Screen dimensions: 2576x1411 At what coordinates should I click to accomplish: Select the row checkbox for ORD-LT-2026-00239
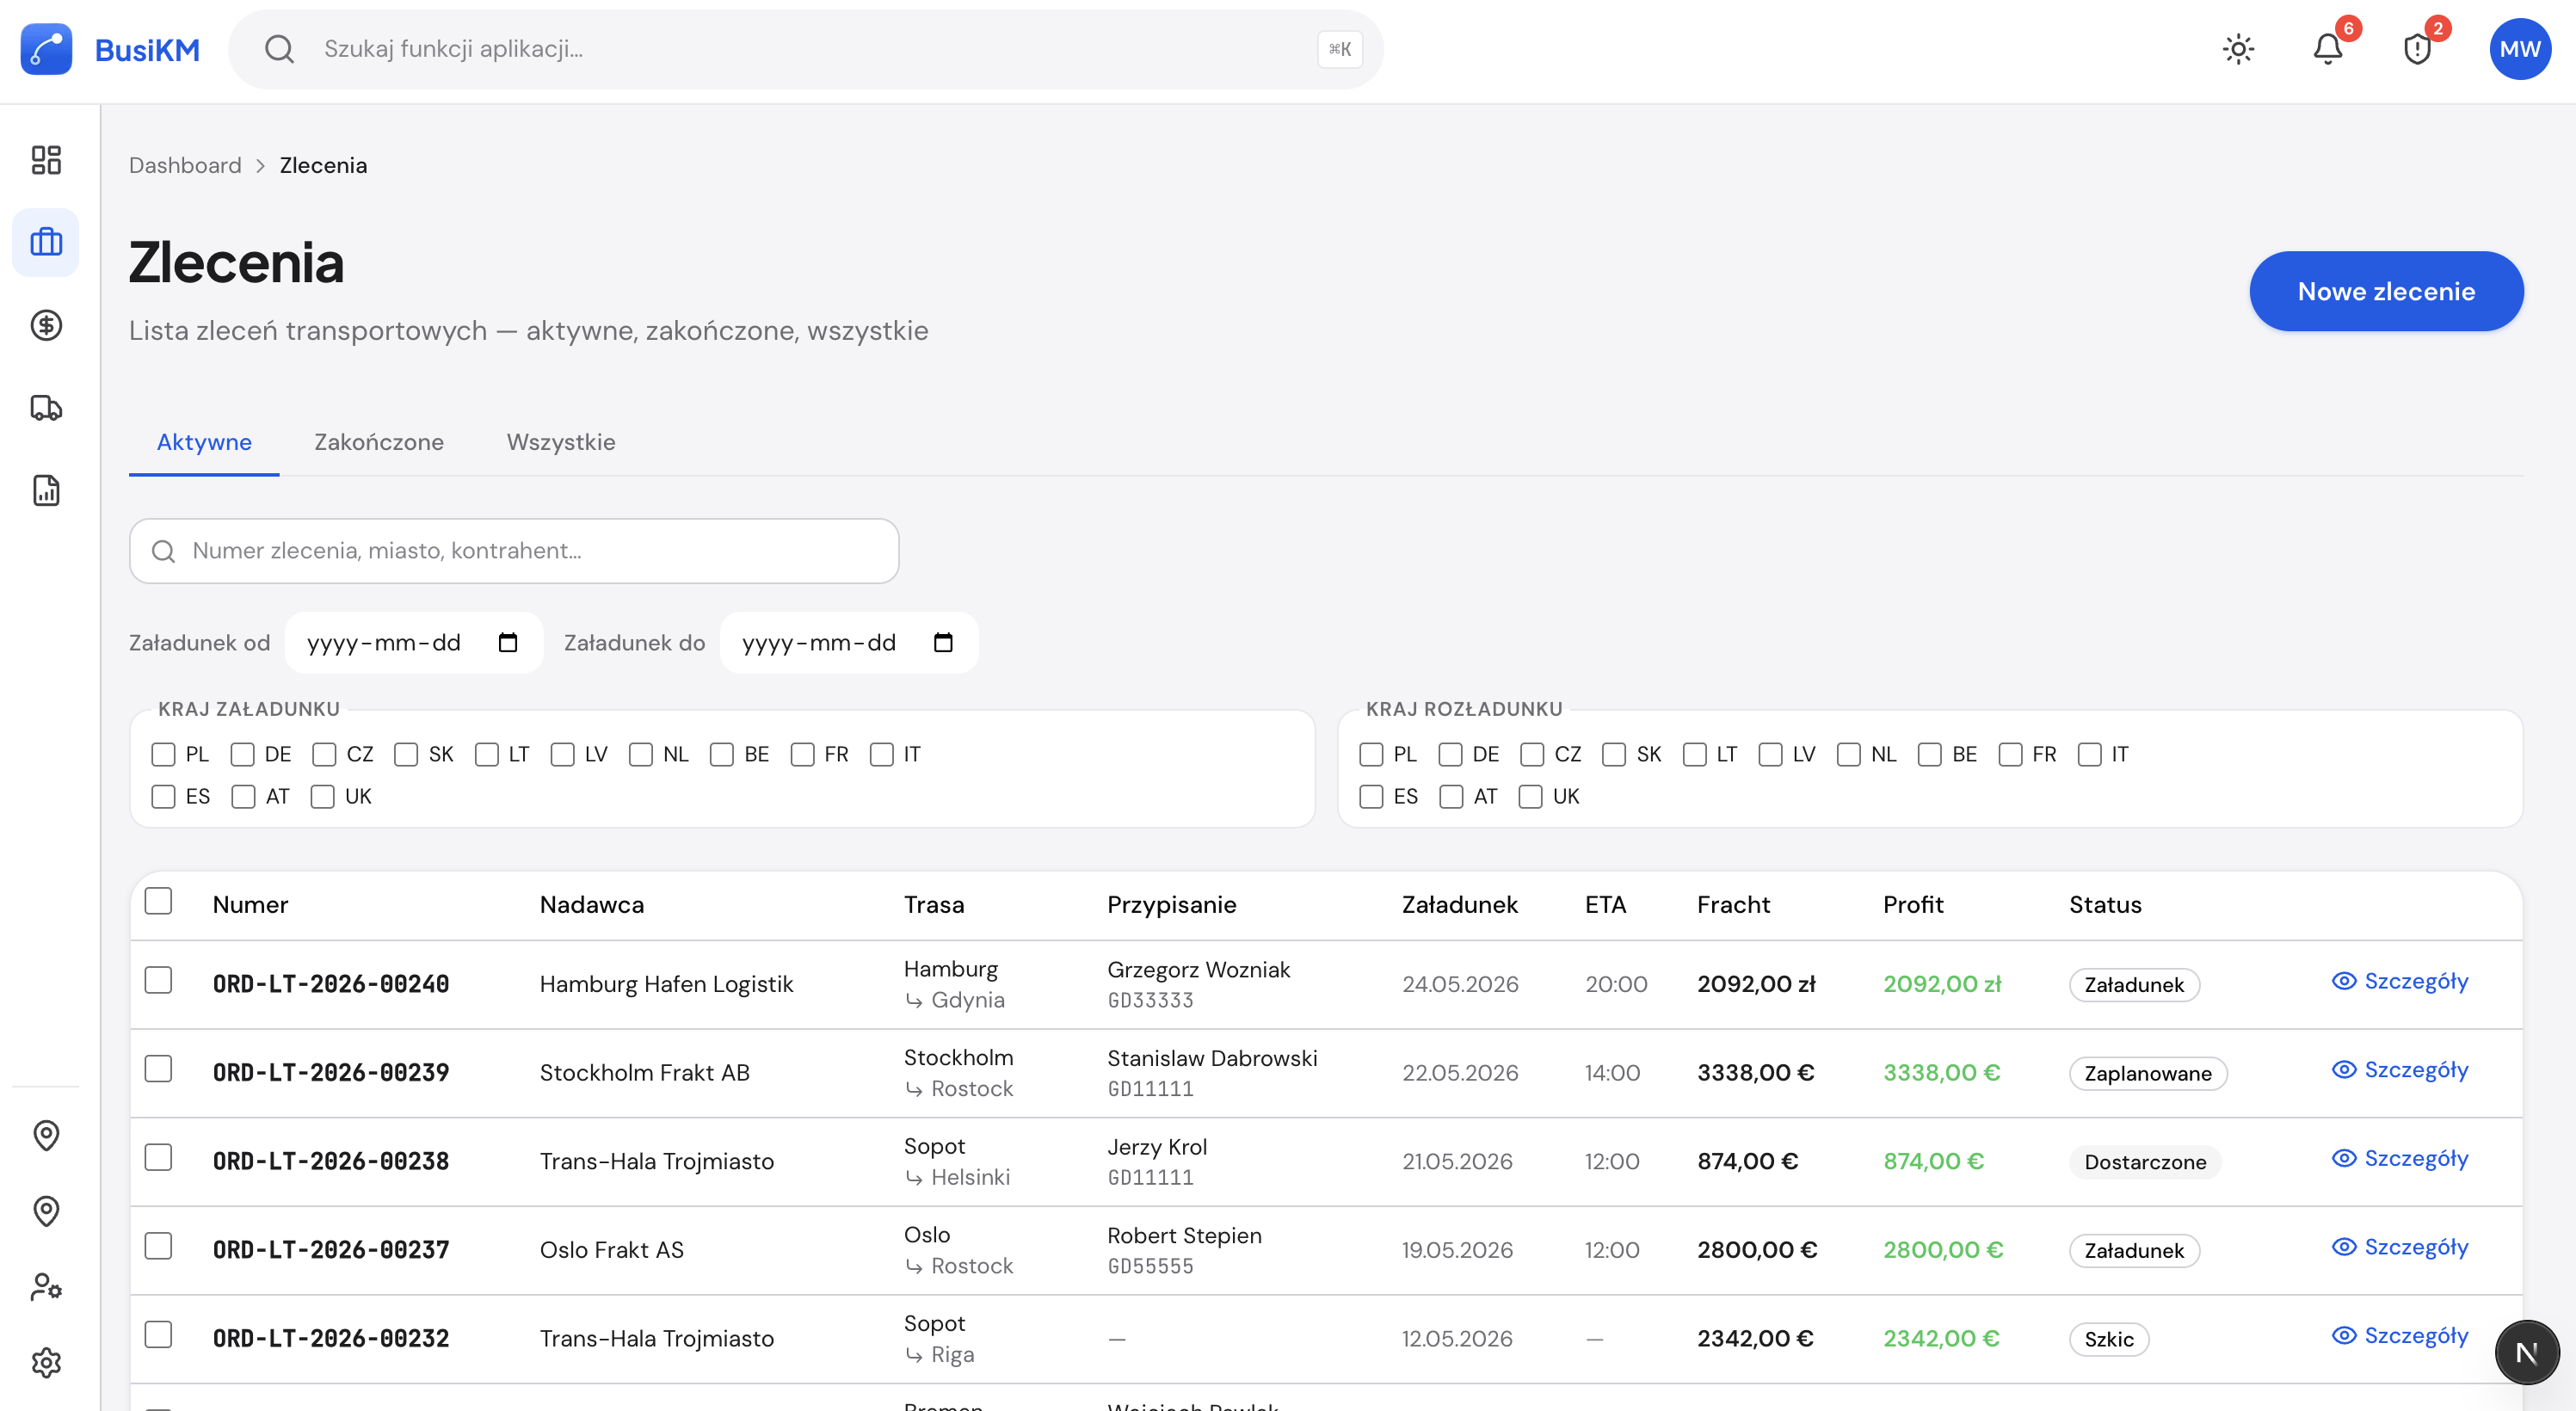158,1069
